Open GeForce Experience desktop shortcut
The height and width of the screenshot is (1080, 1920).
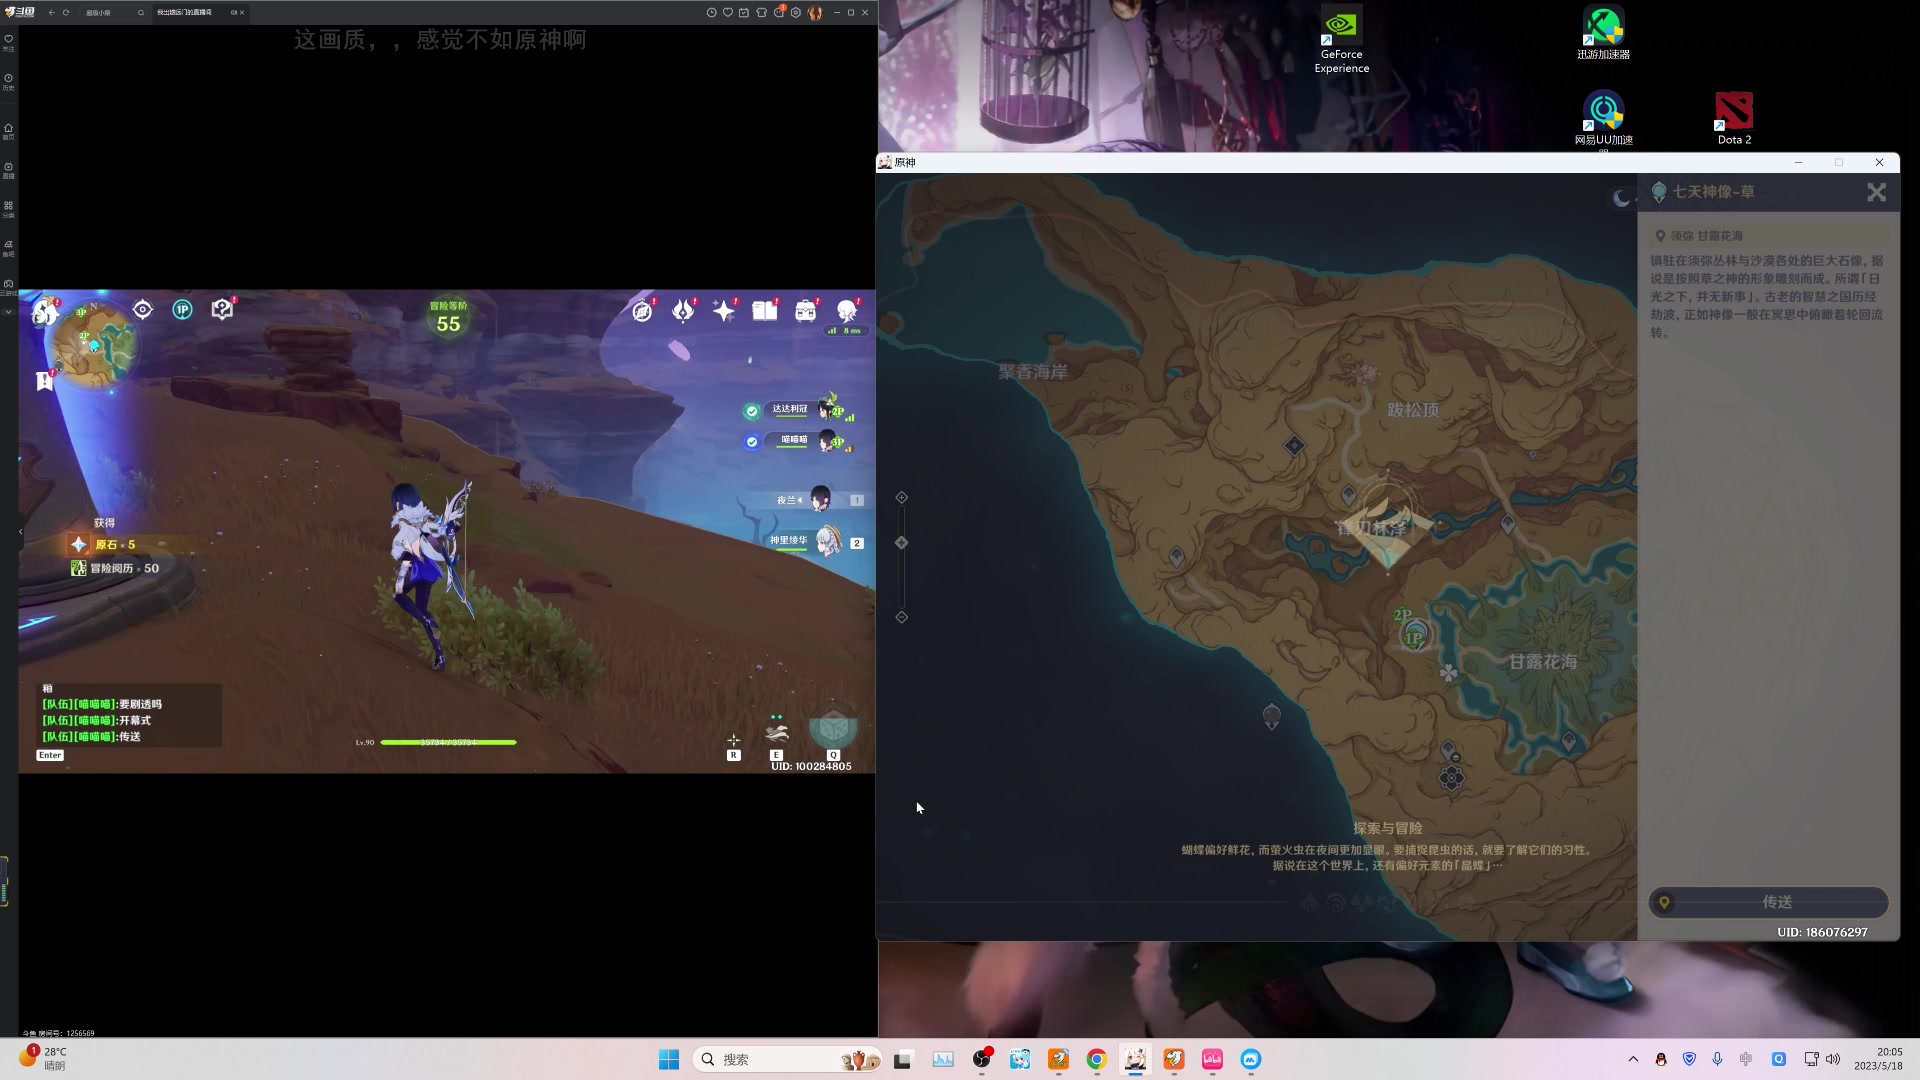click(1341, 40)
